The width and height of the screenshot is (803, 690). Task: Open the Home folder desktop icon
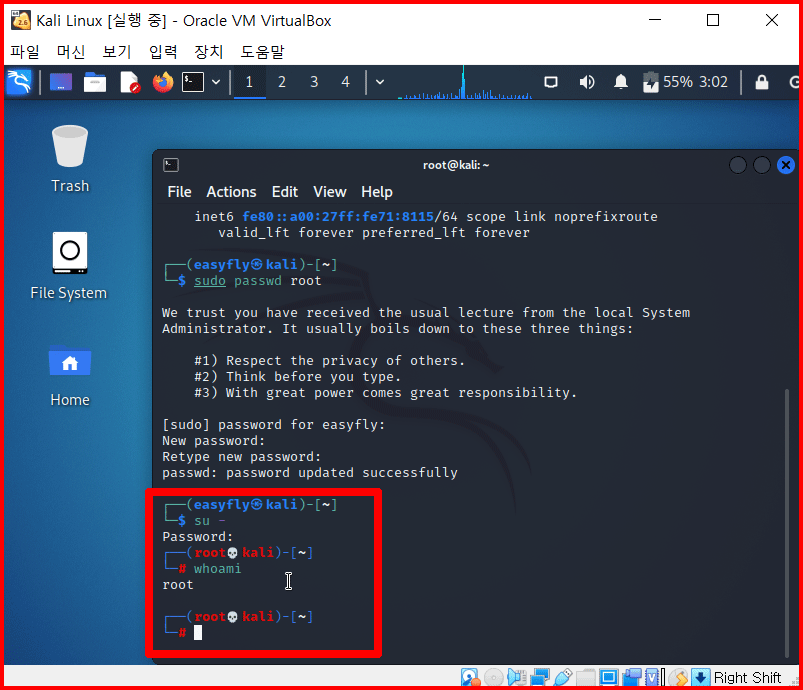70,377
